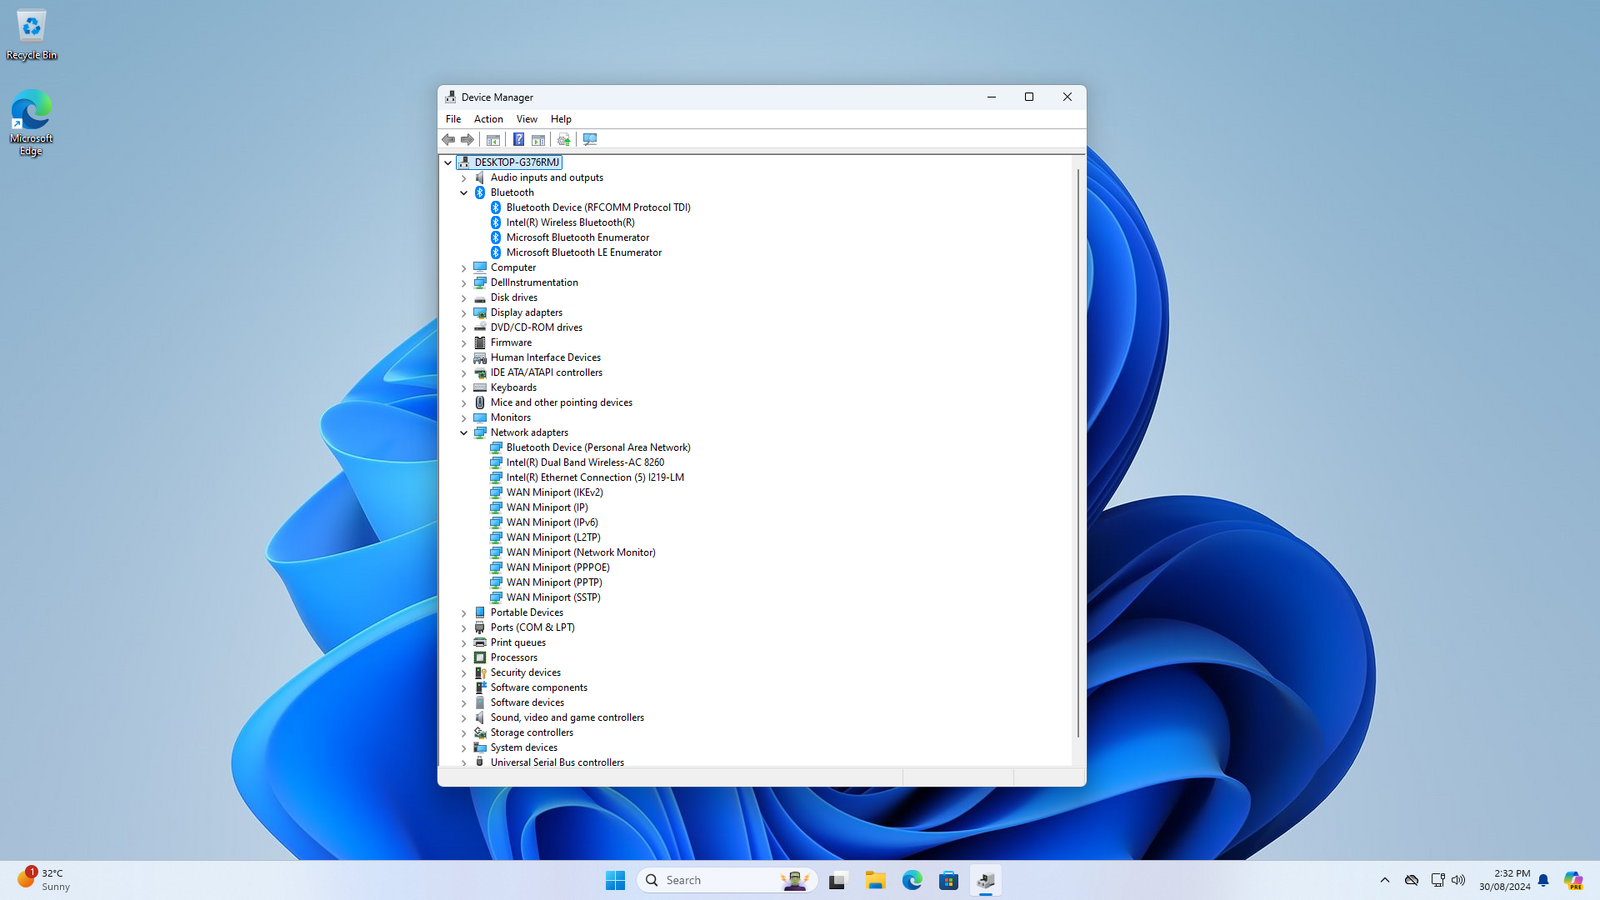Select WAN Miniport (IKEv2)
The height and width of the screenshot is (900, 1600).
(x=554, y=492)
